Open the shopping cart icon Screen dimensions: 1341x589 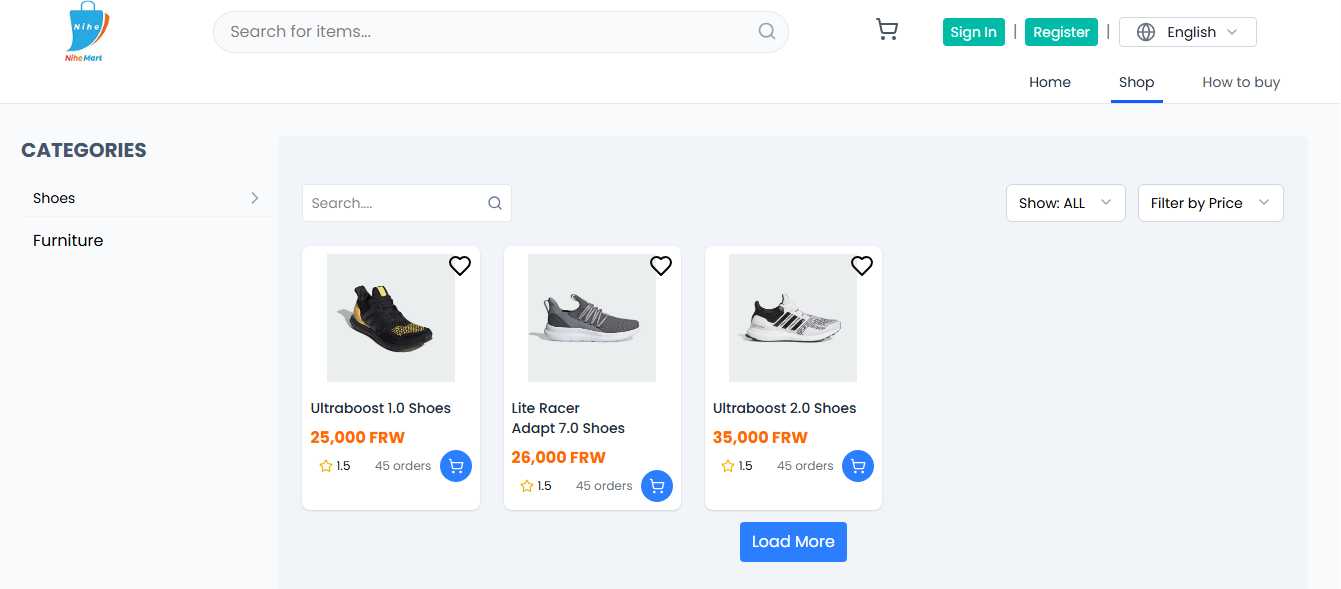coord(886,29)
